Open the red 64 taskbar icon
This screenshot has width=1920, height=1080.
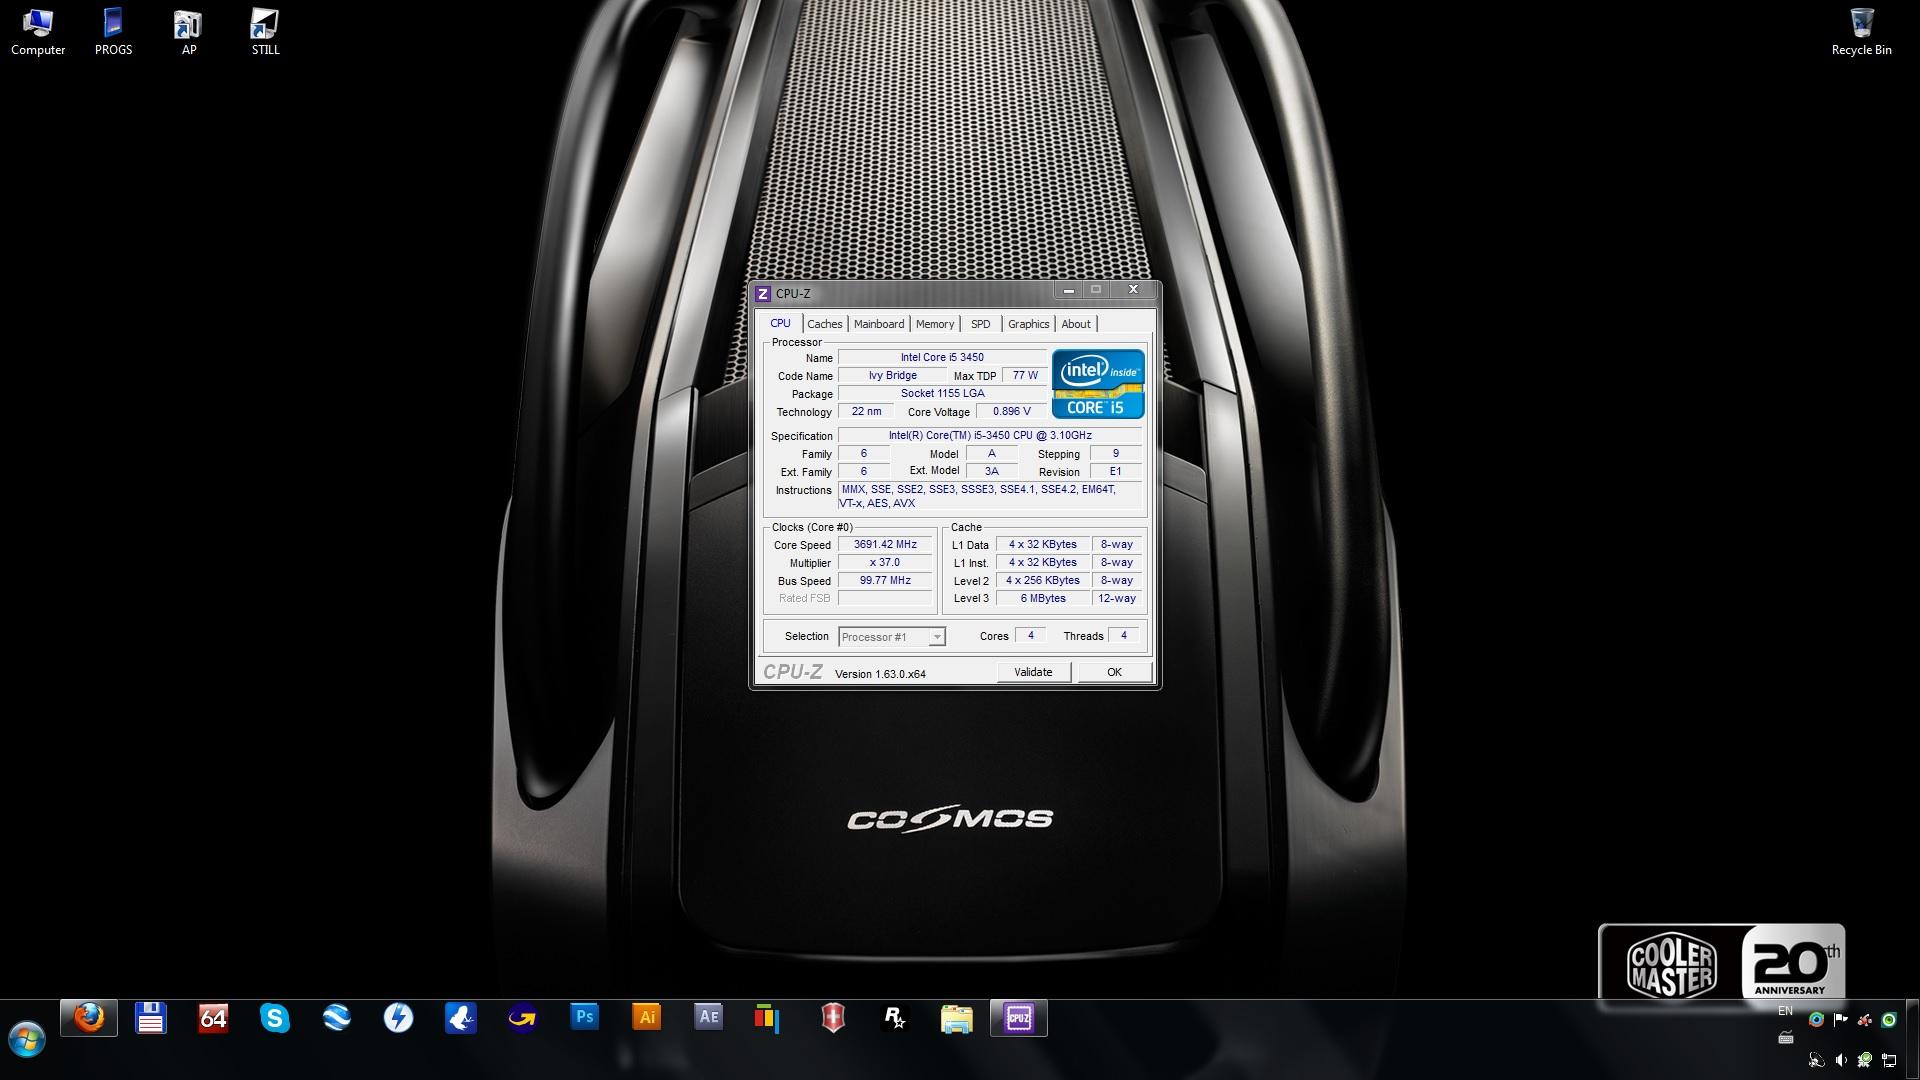coord(213,1018)
